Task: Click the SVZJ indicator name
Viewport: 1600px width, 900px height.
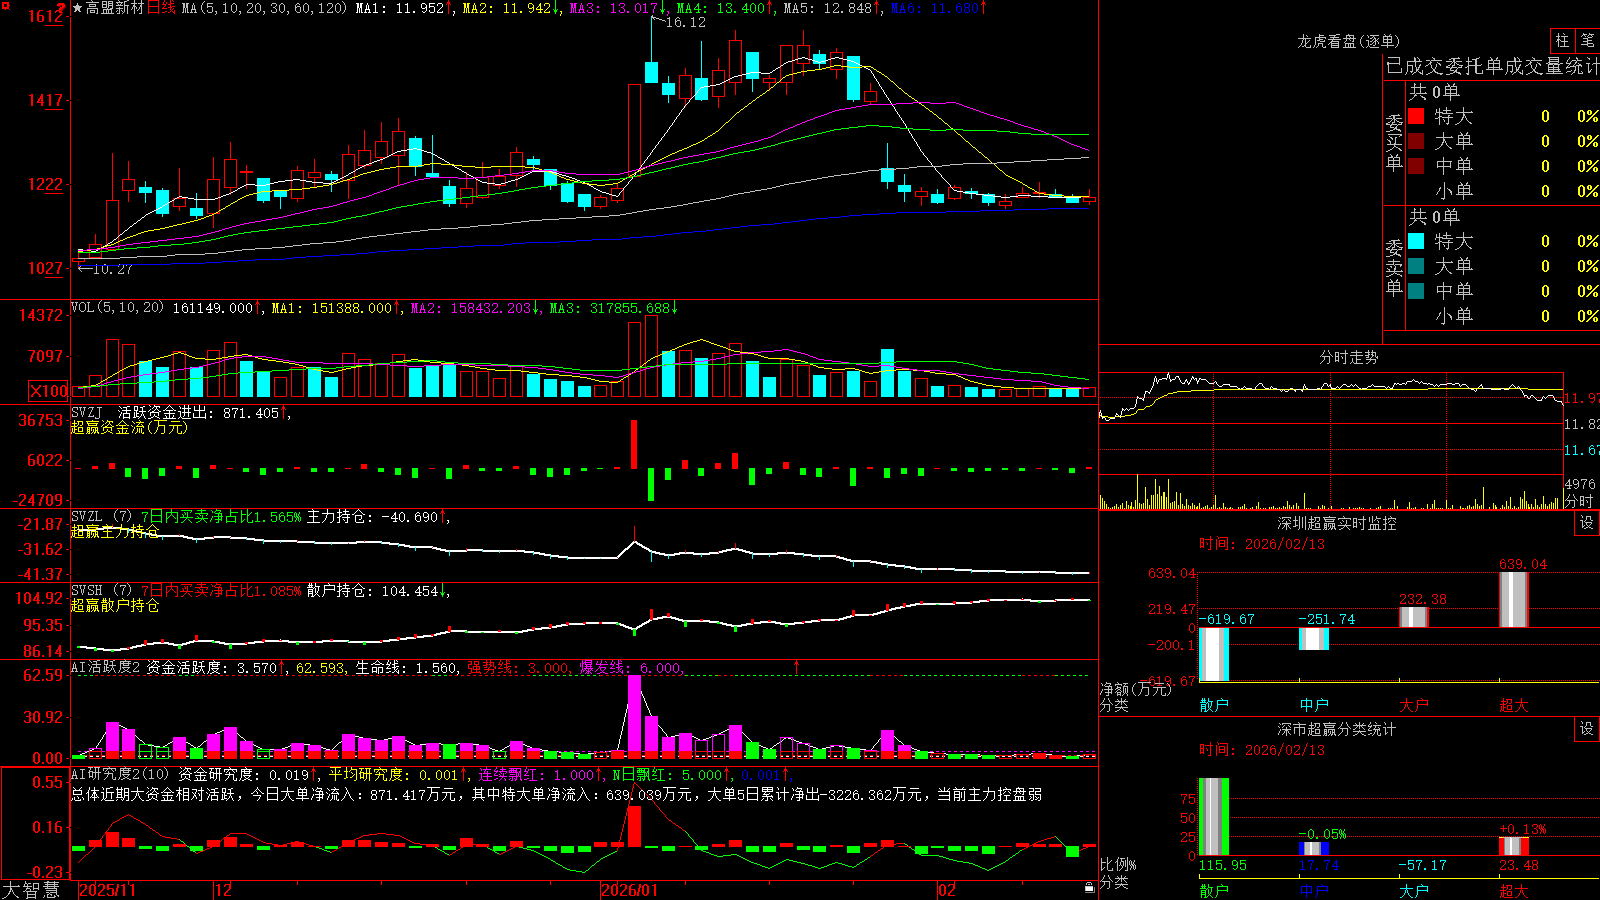Action: (87, 413)
